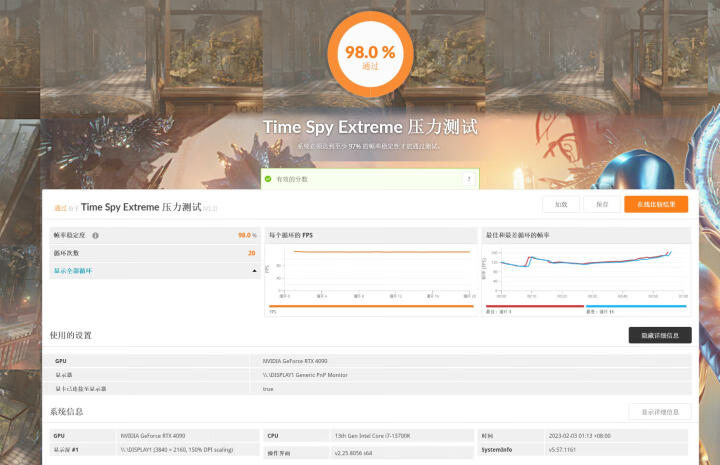Screen dimensions: 720x465
Task: Click the 显示详细信息 button in 系统信息
Action: click(660, 412)
